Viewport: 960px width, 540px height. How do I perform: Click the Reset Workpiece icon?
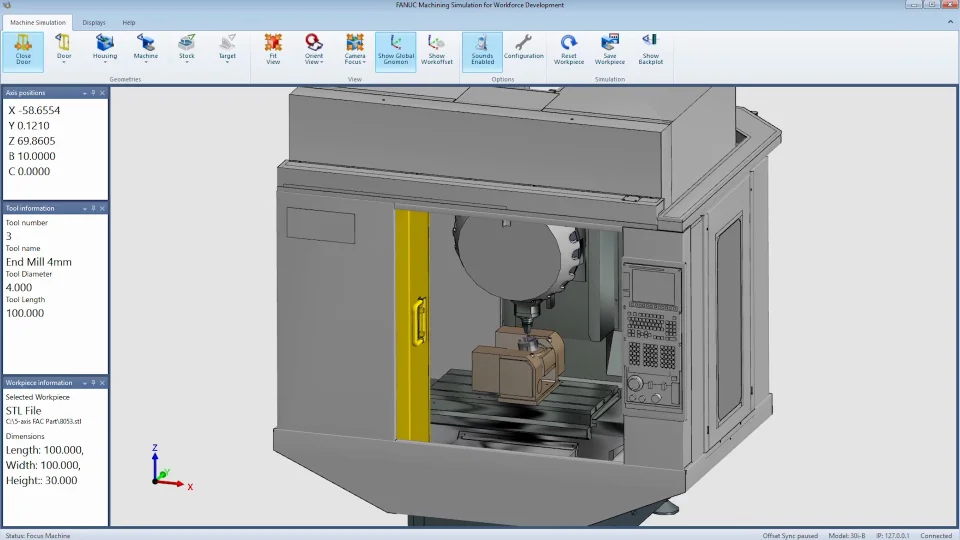568,48
